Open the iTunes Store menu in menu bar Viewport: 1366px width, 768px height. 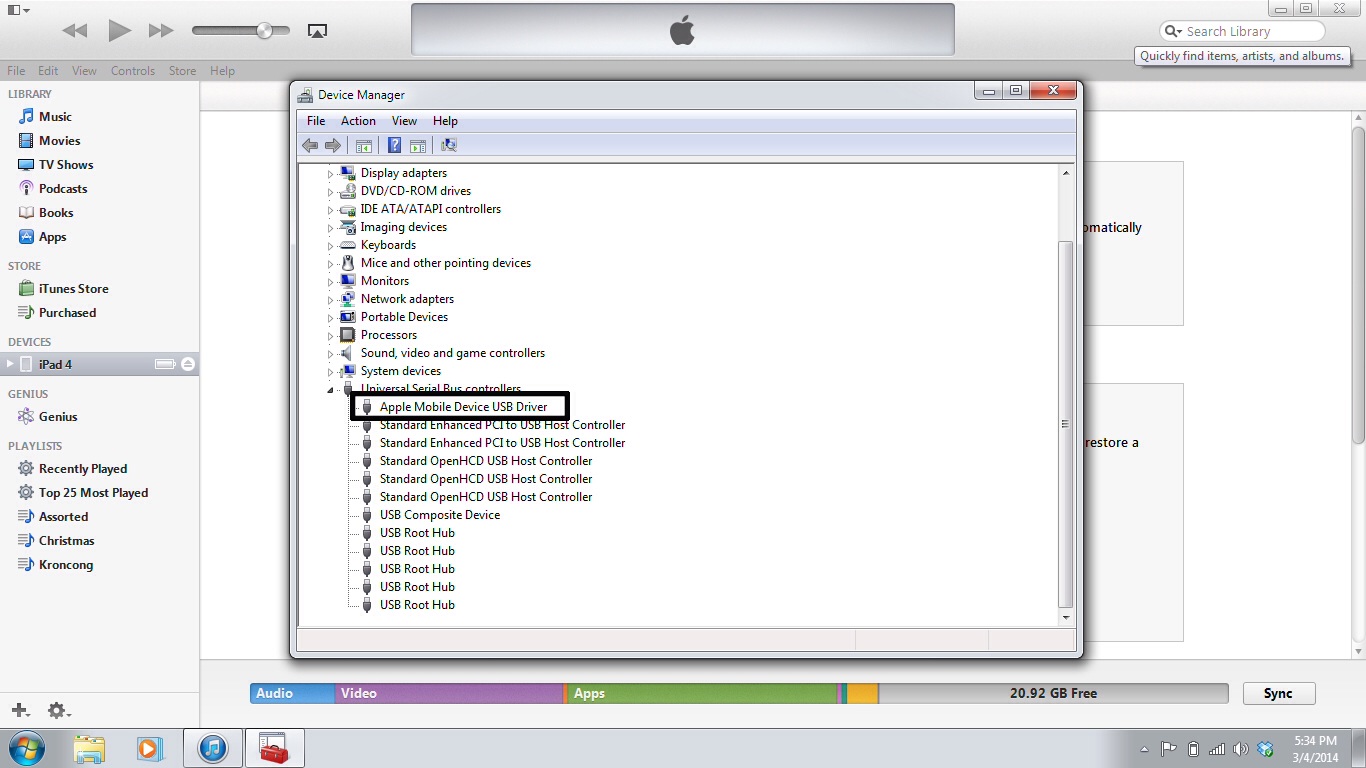182,71
